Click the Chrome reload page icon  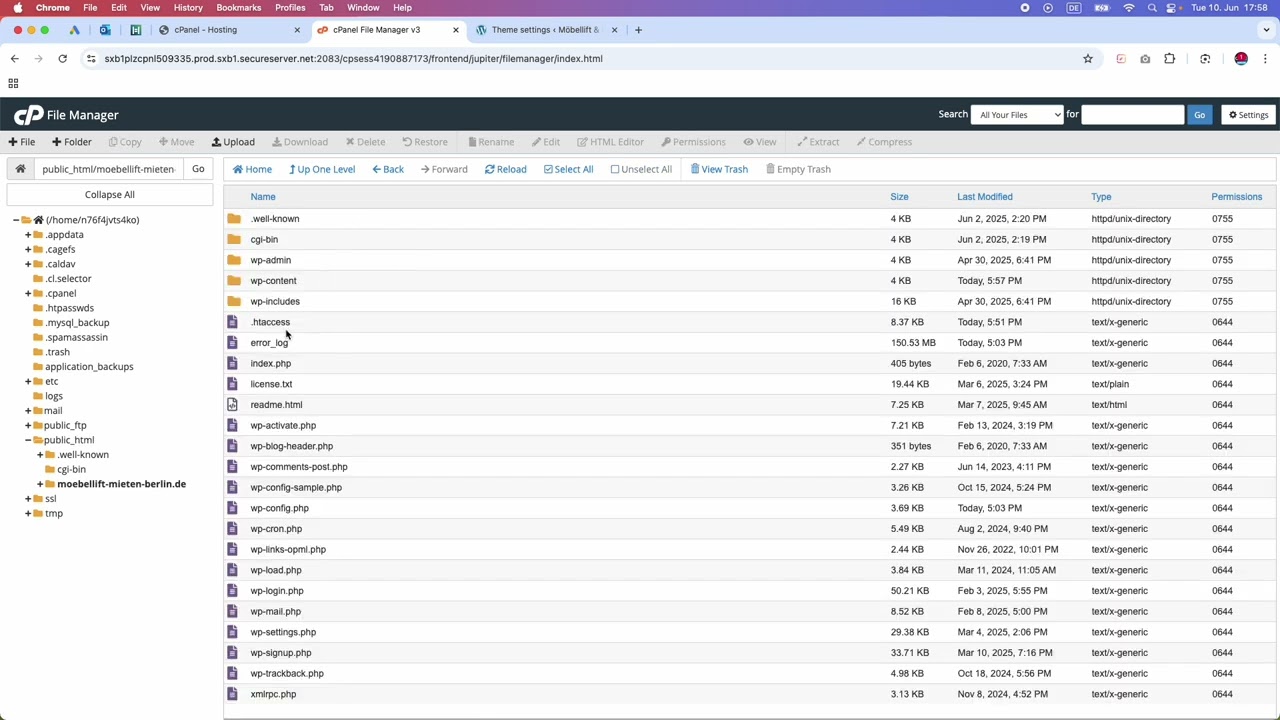point(62,59)
